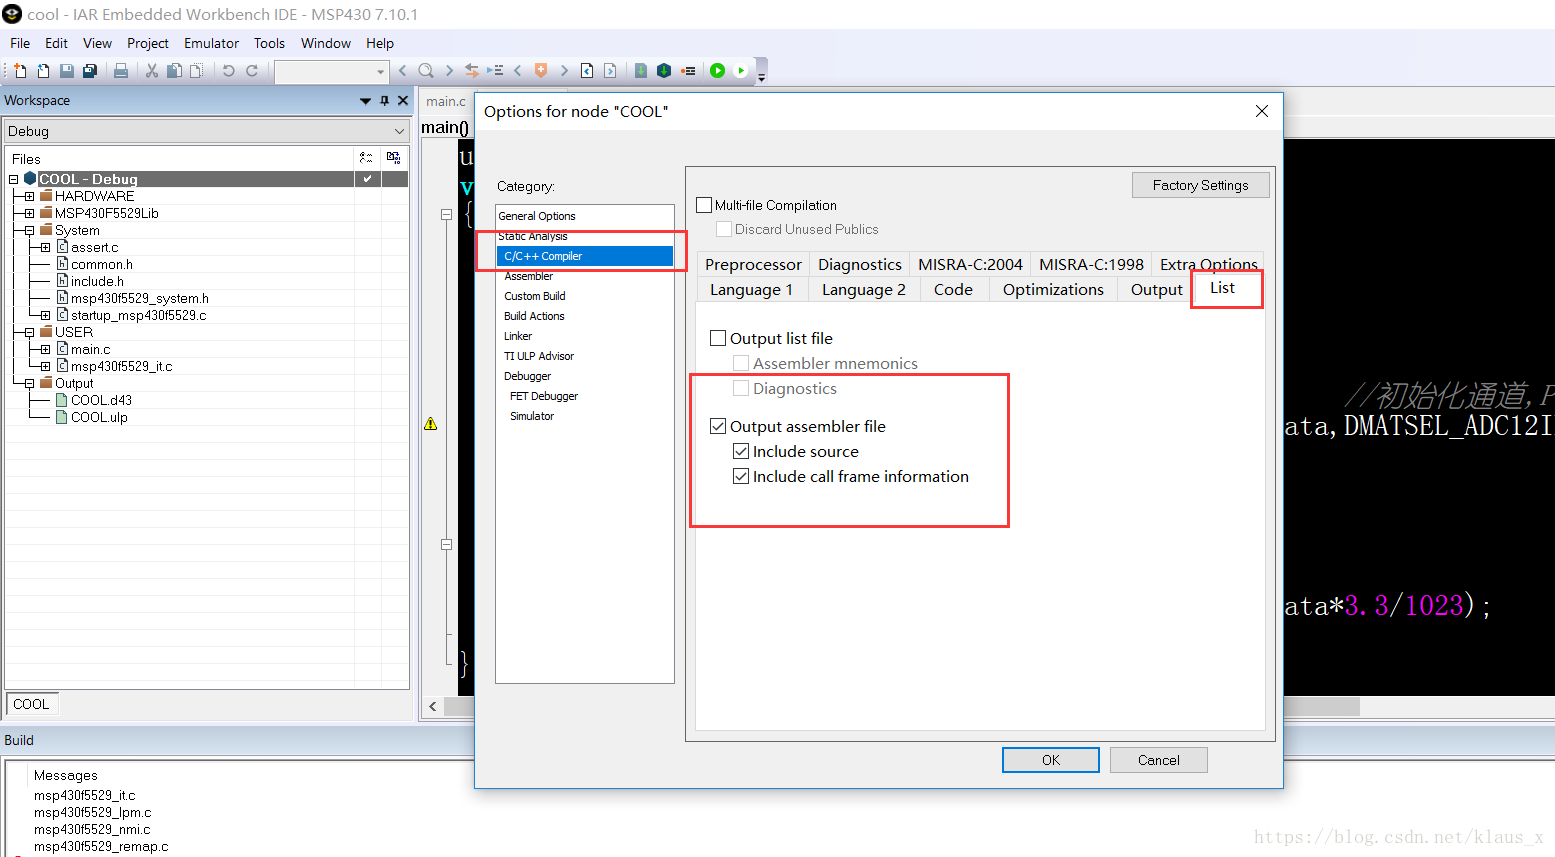The height and width of the screenshot is (857, 1555).
Task: Create a new document from toolbar
Action: pyautogui.click(x=20, y=71)
